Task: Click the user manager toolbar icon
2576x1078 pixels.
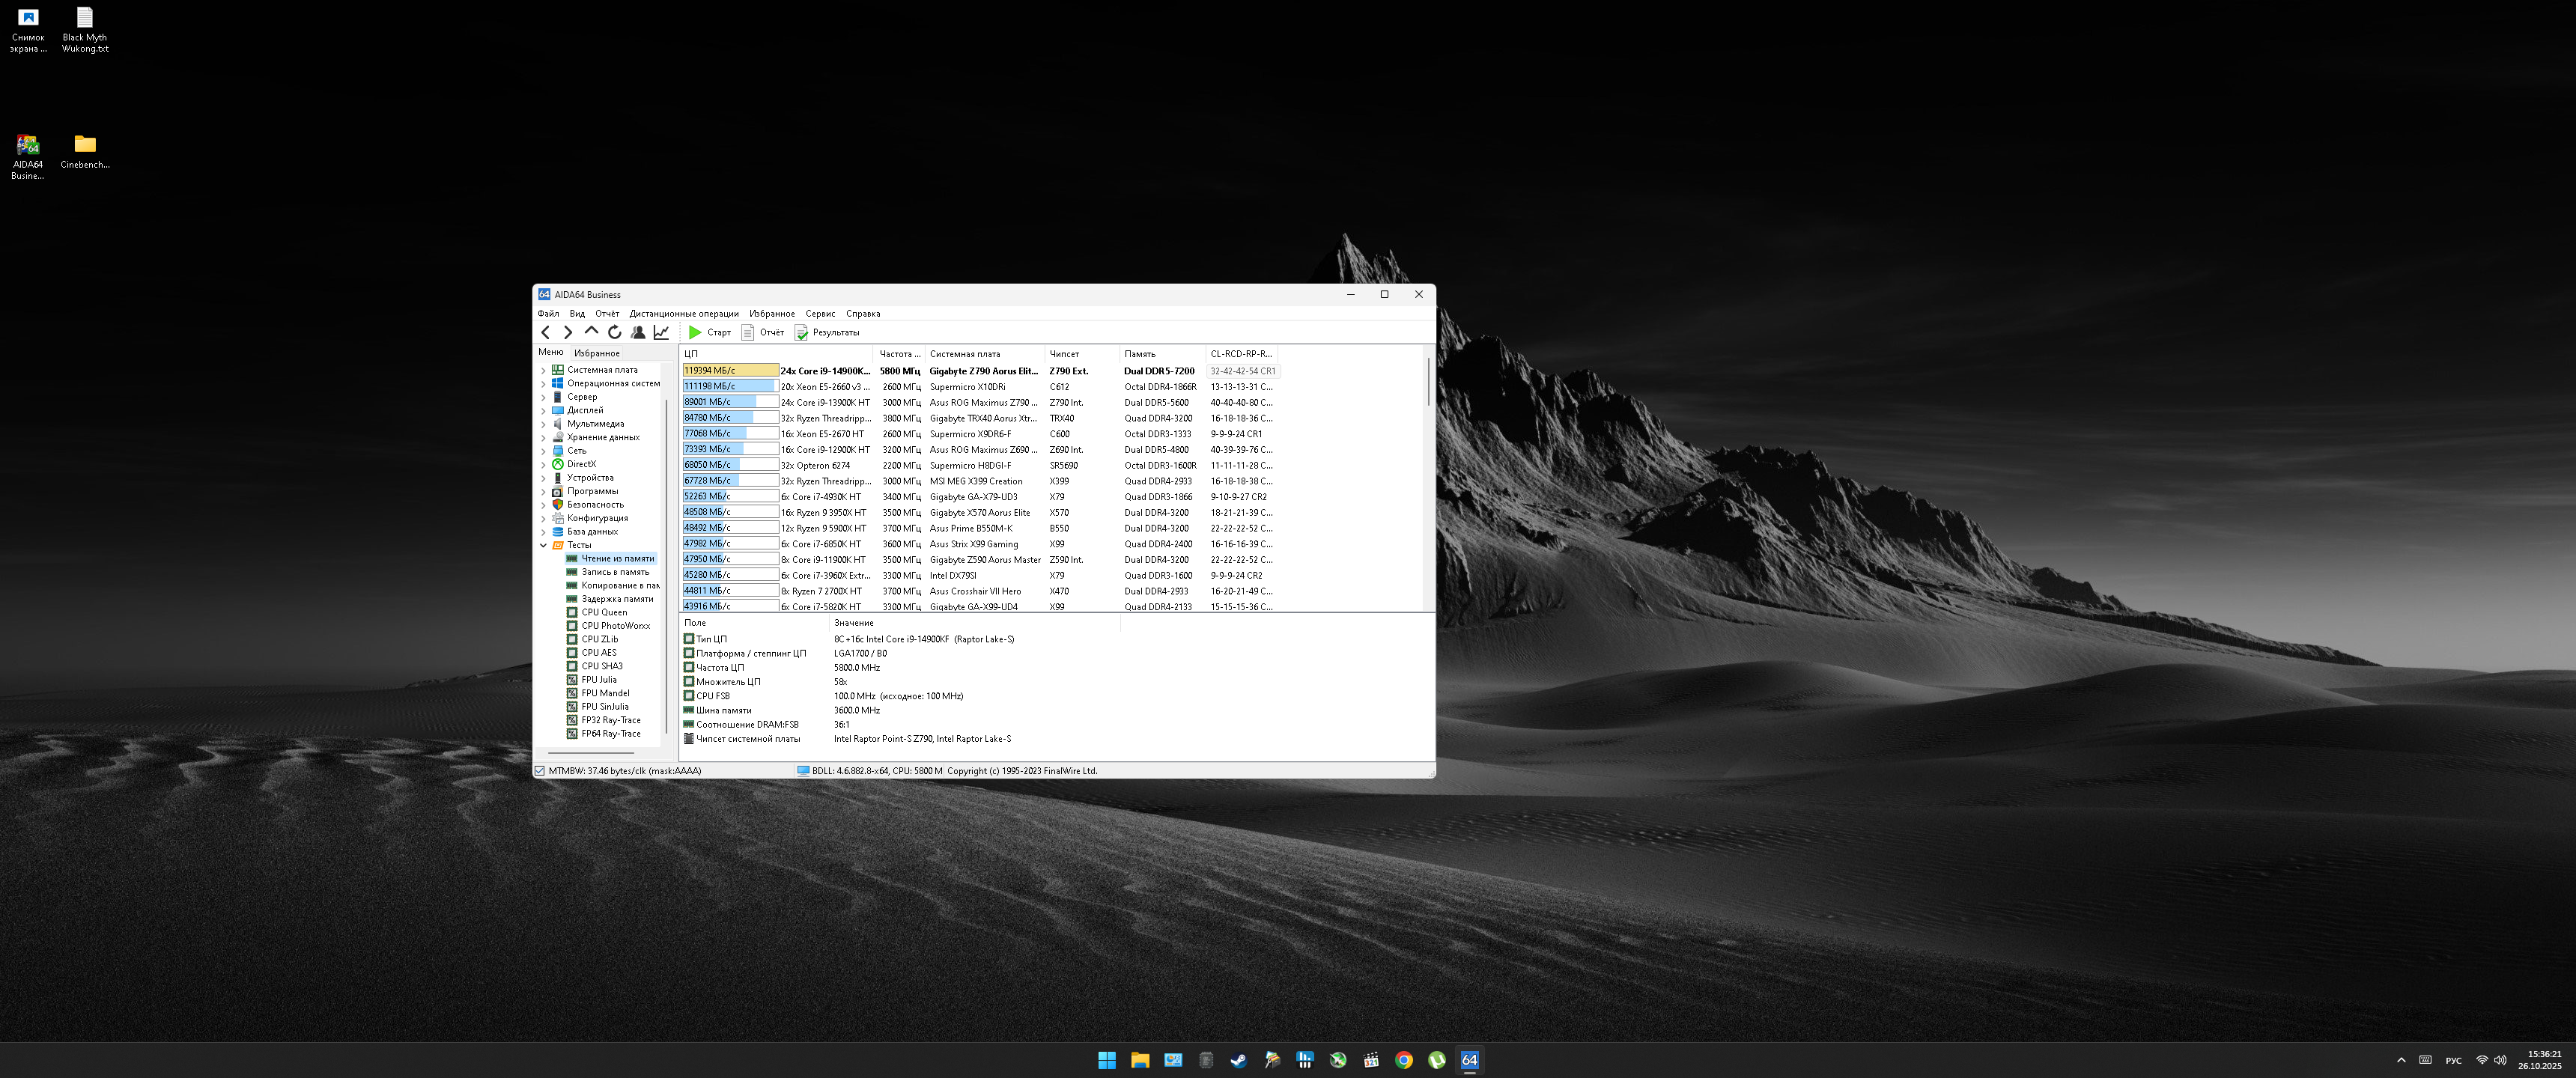Action: (x=638, y=332)
